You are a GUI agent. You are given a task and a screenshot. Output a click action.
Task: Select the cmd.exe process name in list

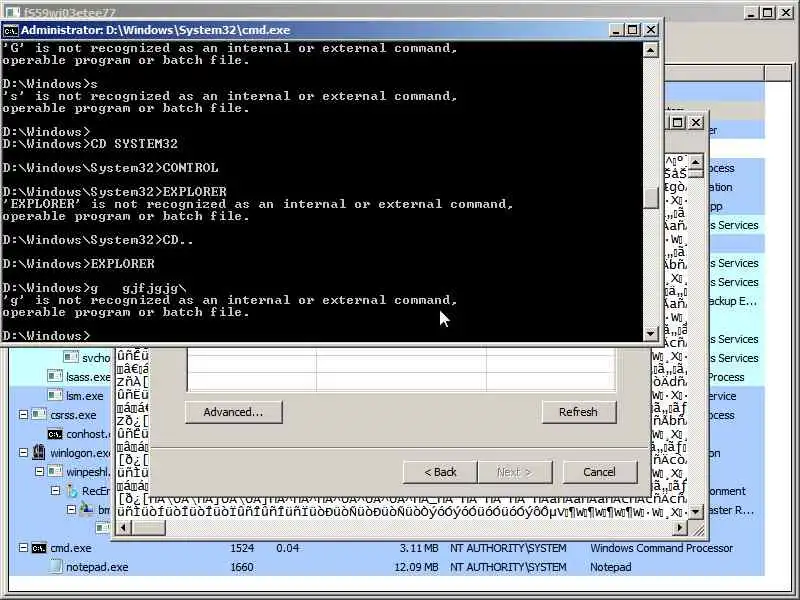[70, 548]
